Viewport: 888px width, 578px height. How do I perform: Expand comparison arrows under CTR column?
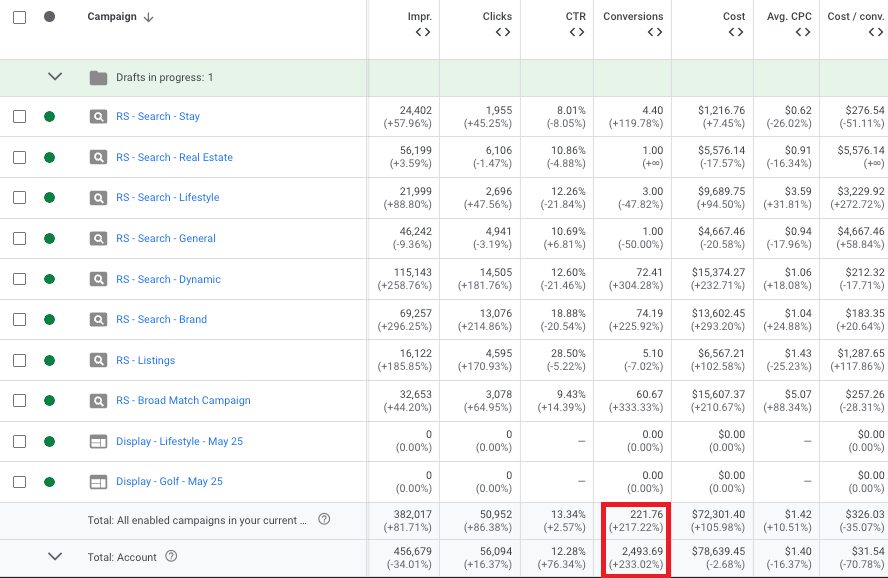point(577,32)
